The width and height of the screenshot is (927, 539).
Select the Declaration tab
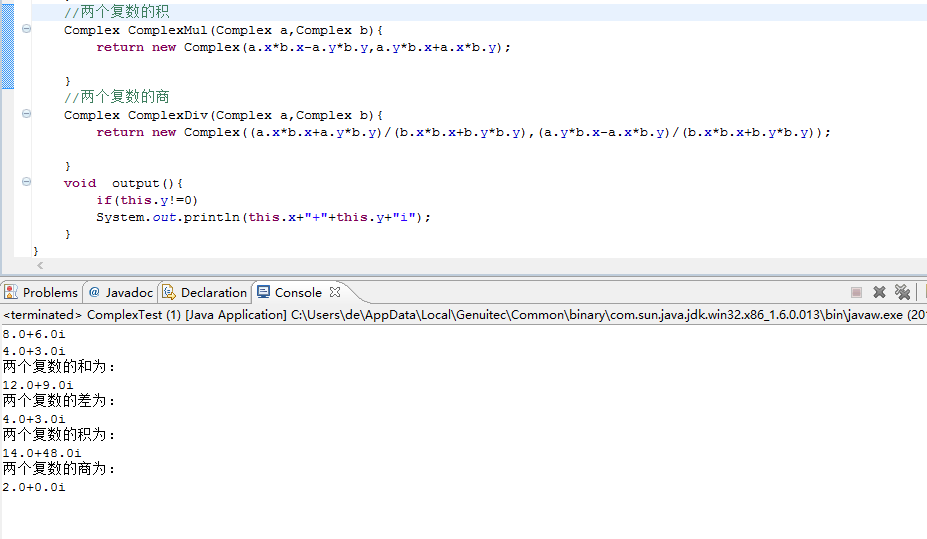(x=205, y=292)
